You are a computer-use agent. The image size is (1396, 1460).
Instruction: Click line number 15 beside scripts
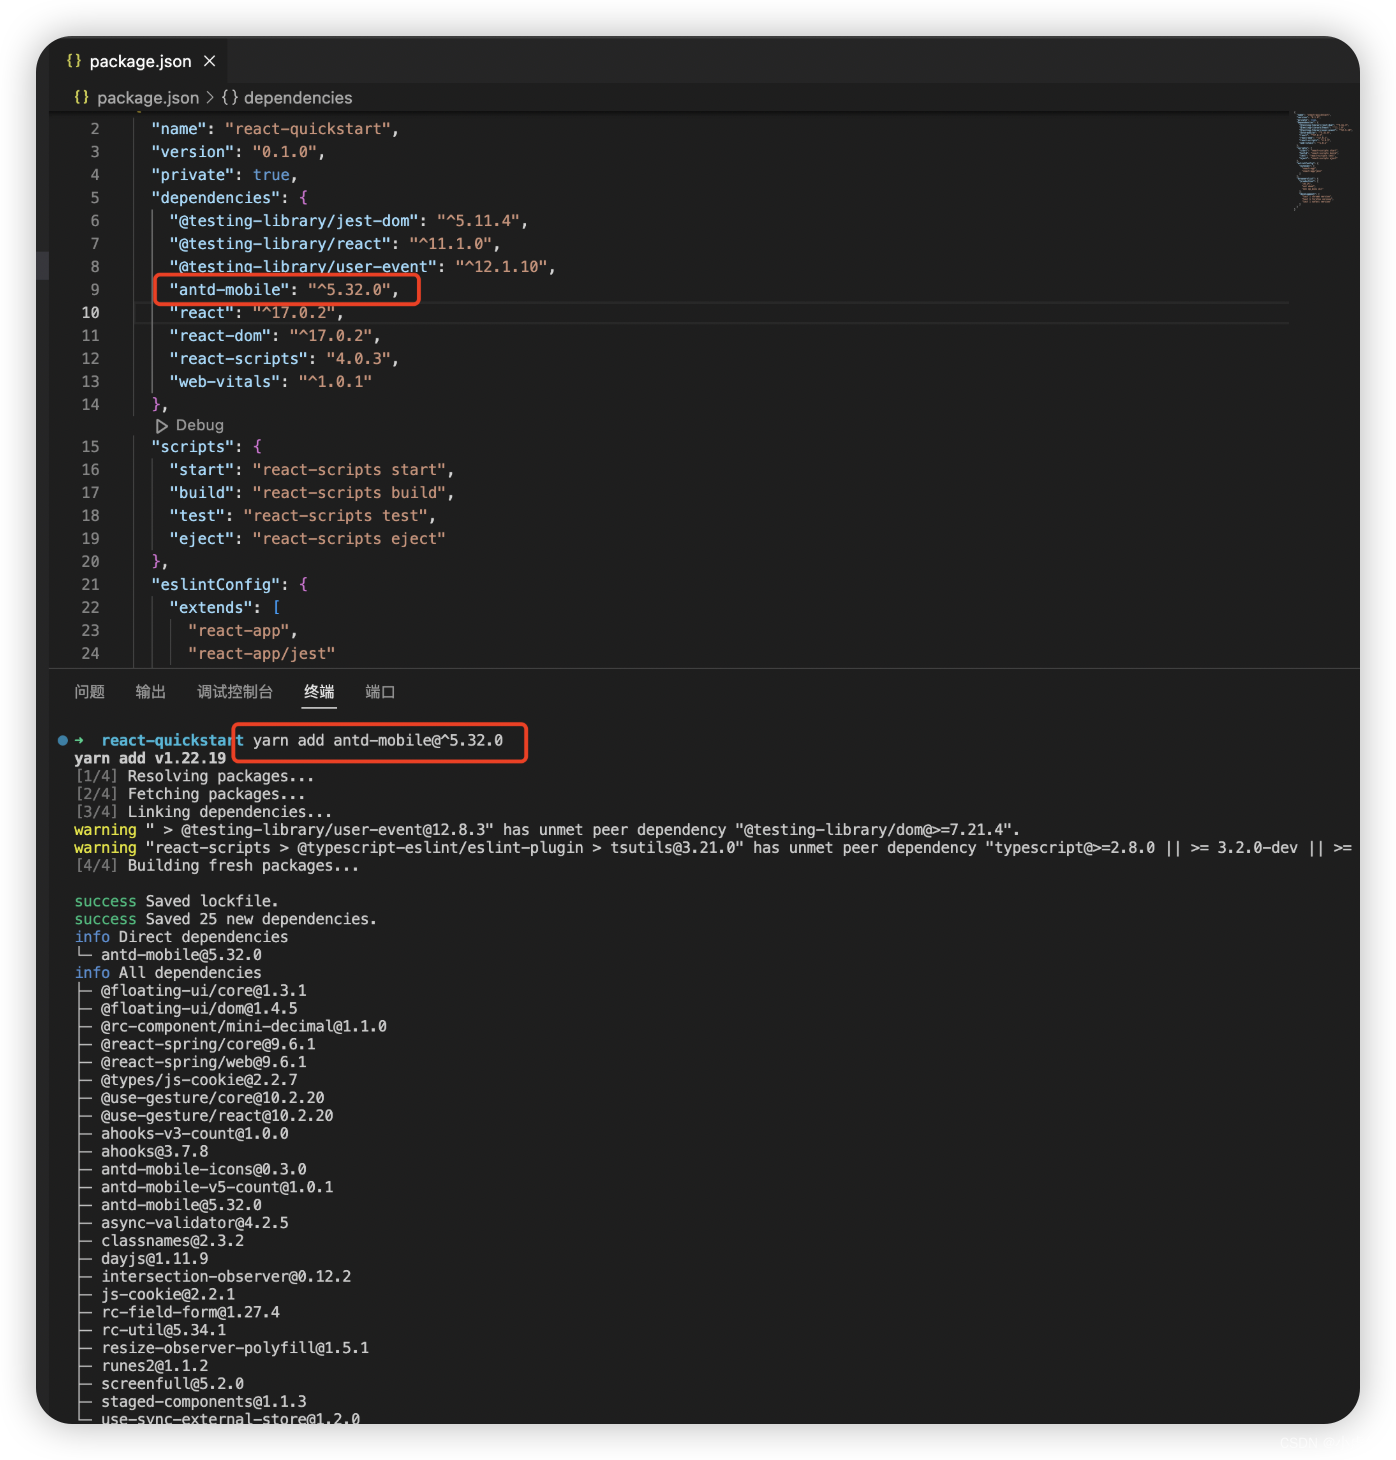pyautogui.click(x=90, y=447)
